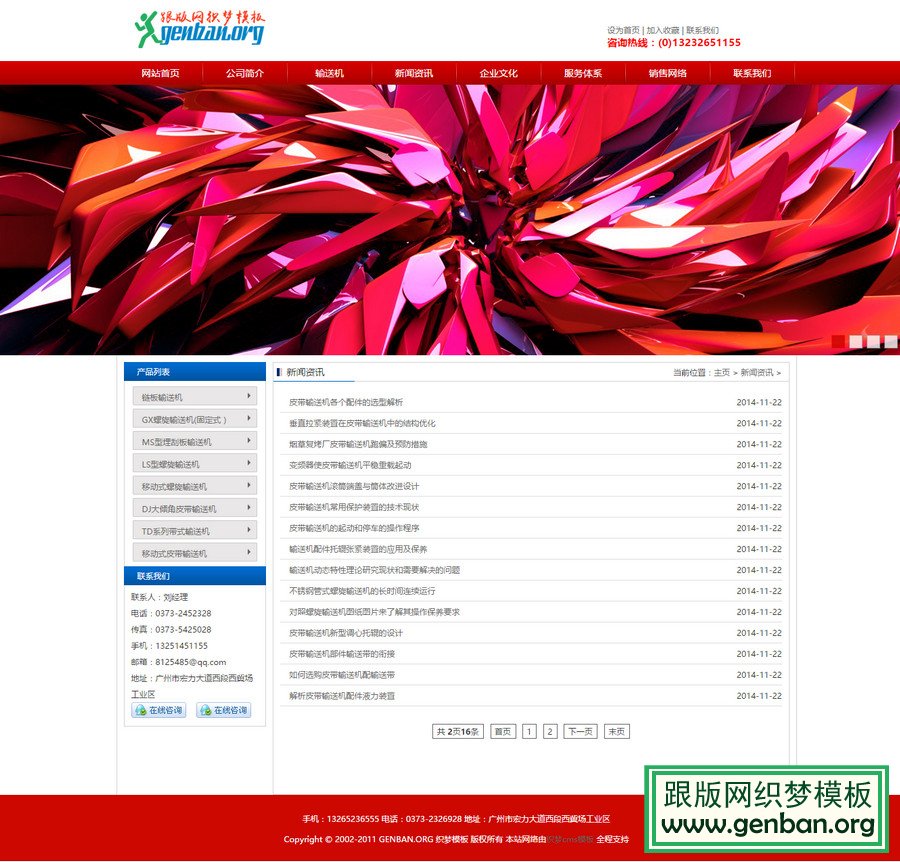Open the 公司简介 navigation menu item
This screenshot has height=862, width=900.
click(x=245, y=73)
